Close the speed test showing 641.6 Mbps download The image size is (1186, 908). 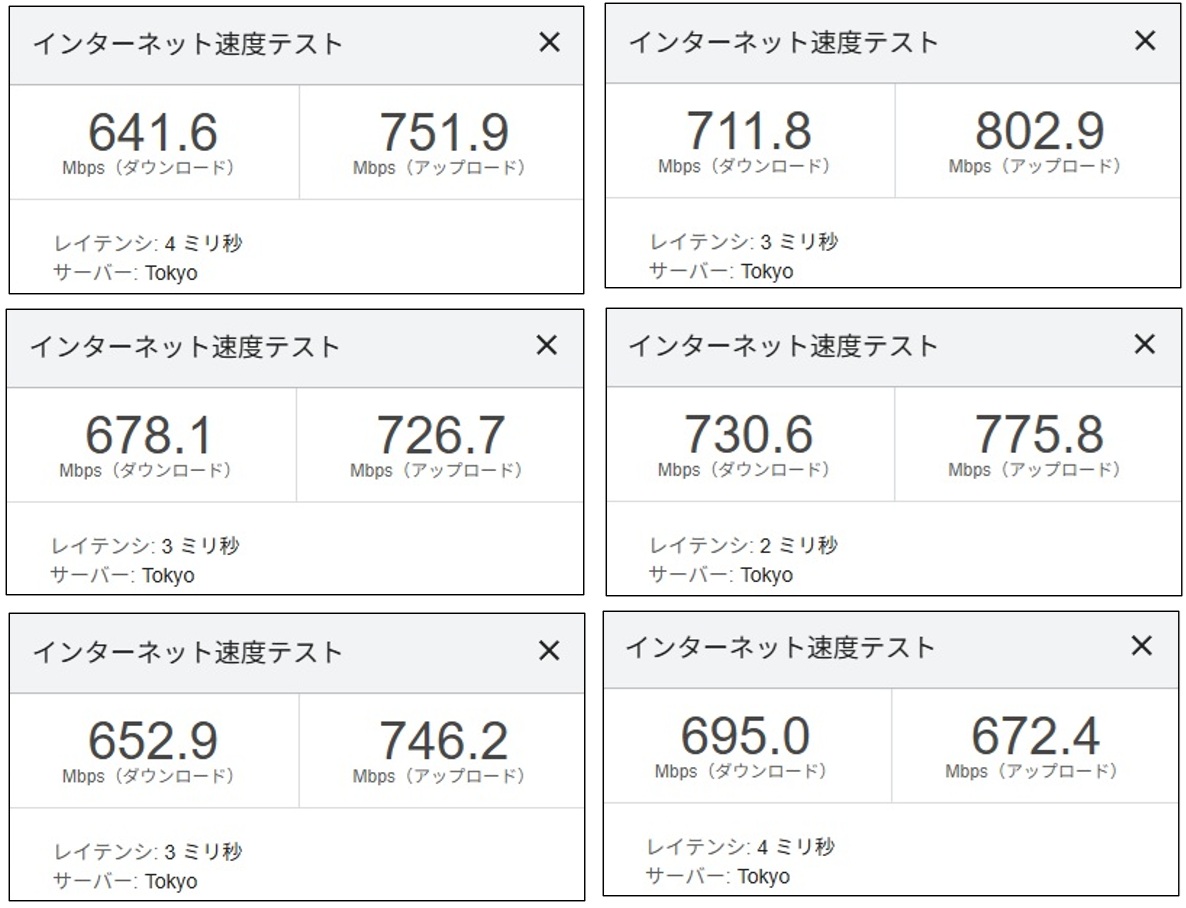point(549,42)
